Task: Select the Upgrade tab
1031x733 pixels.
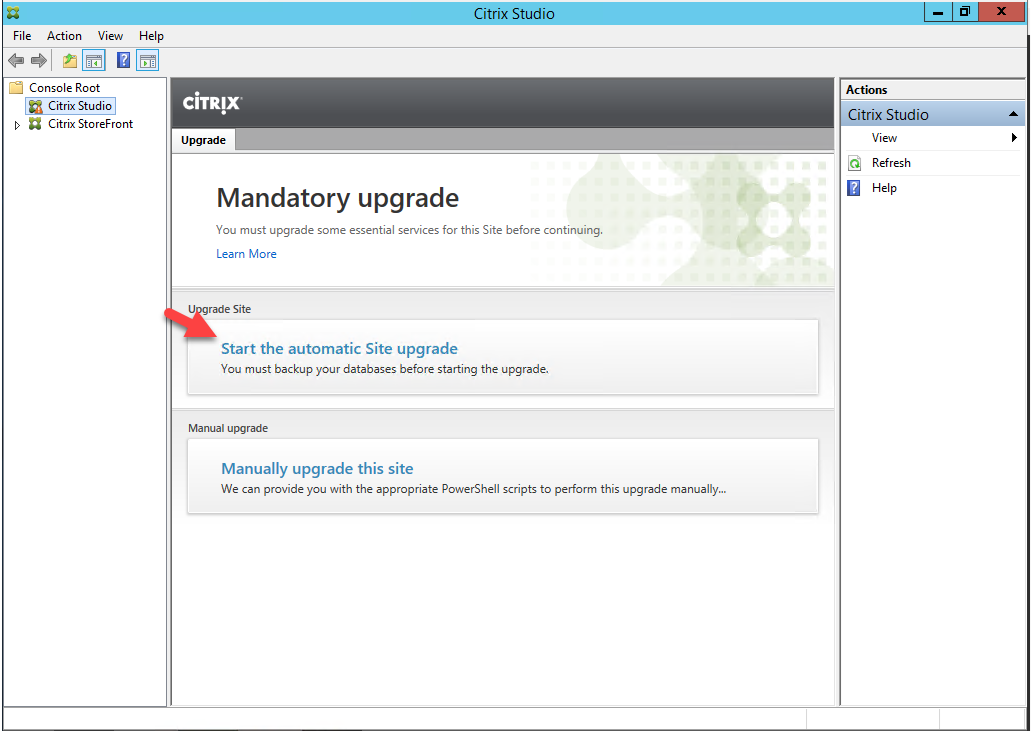Action: tap(203, 140)
